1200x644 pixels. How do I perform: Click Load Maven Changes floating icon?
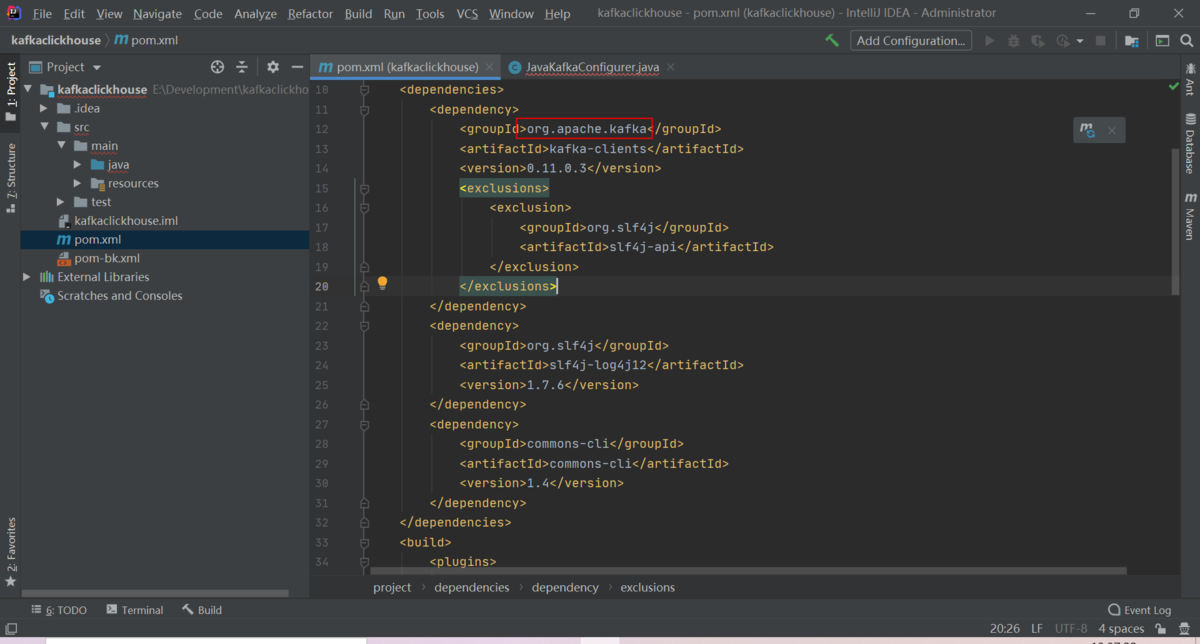(1087, 130)
